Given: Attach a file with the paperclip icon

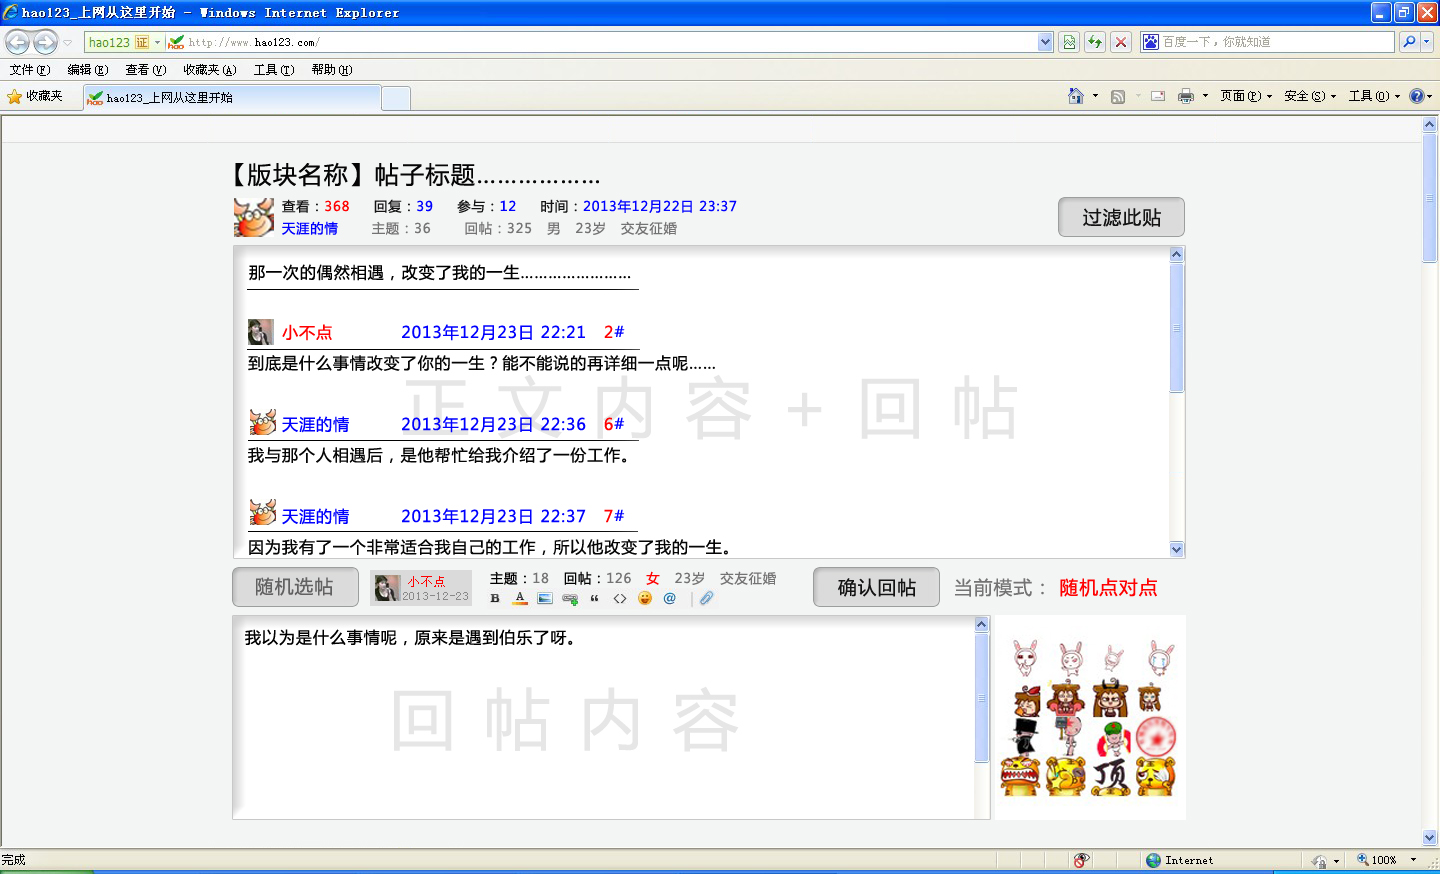Looking at the screenshot, I should pos(706,598).
